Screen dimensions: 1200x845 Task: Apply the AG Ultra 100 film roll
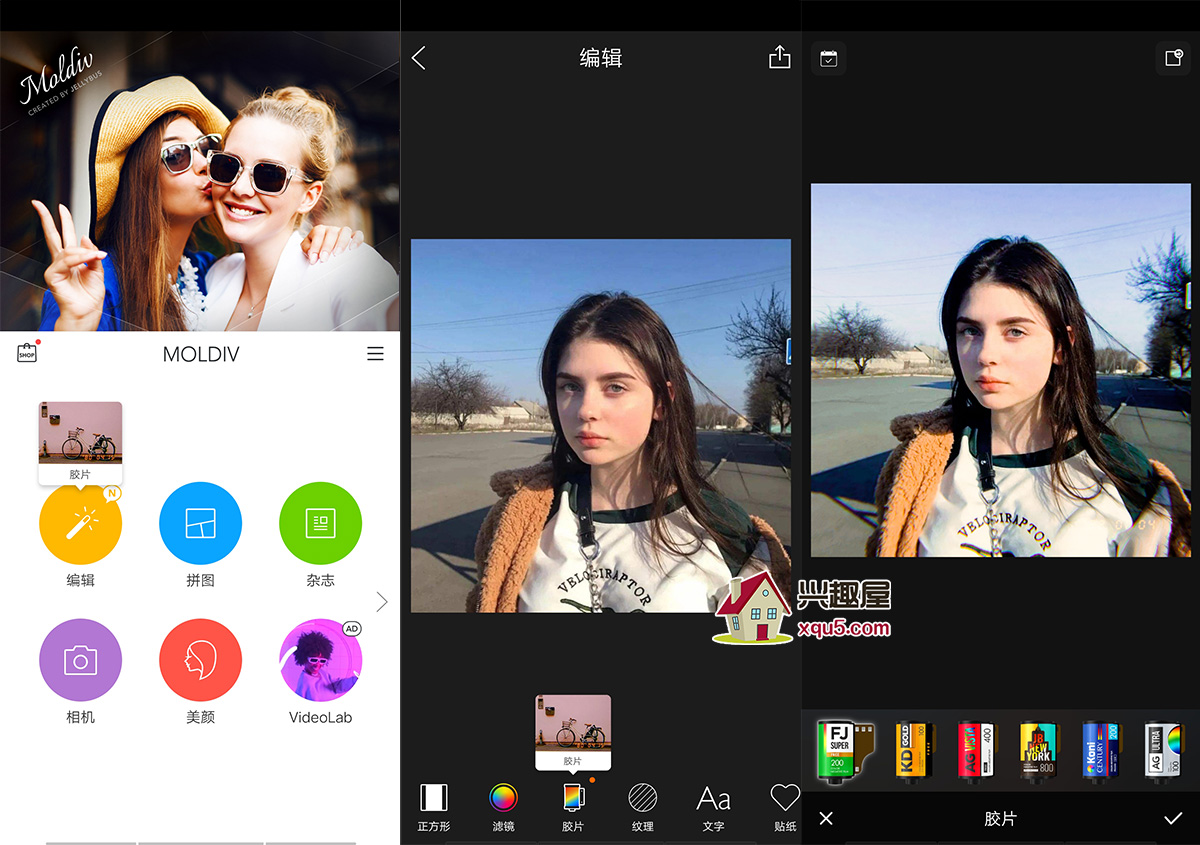pos(1164,750)
